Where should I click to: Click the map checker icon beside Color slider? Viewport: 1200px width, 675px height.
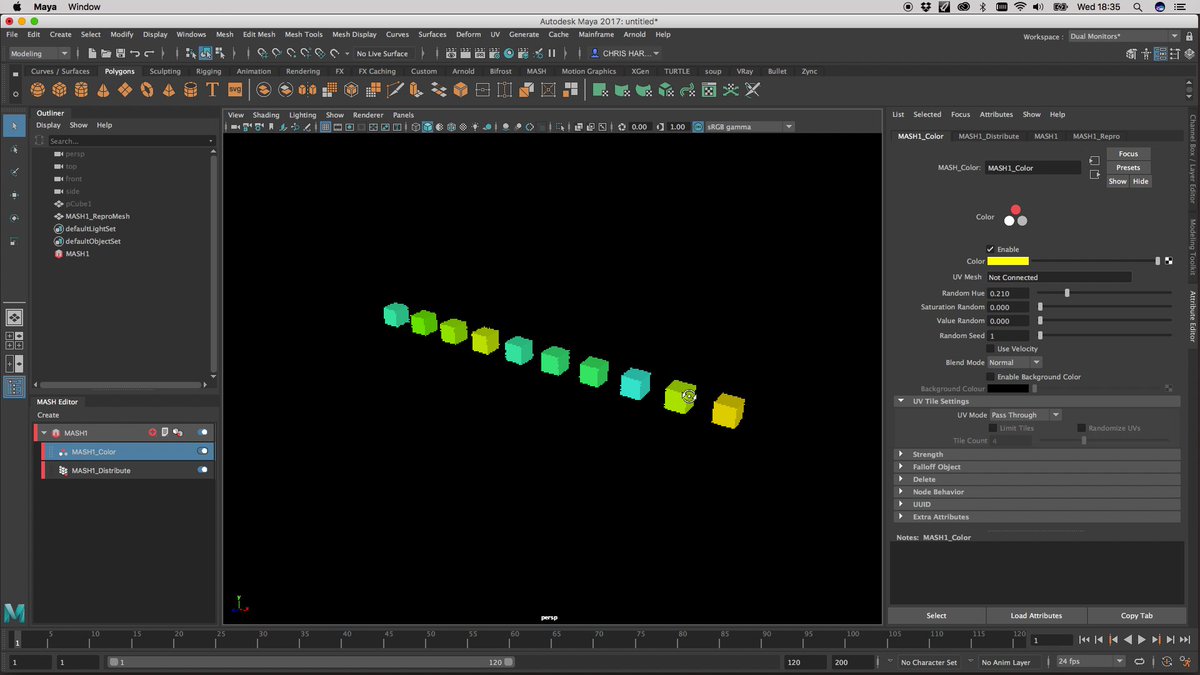point(1169,261)
